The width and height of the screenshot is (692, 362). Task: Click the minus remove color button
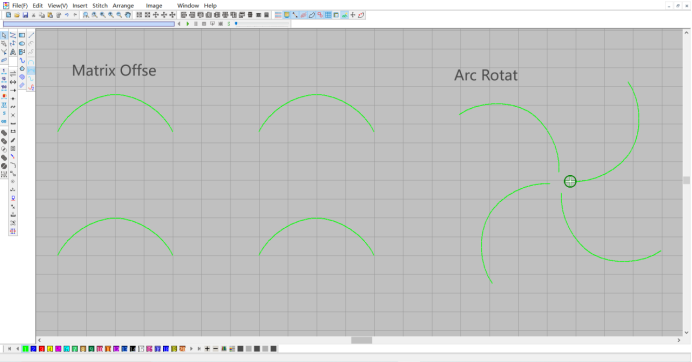click(x=215, y=349)
